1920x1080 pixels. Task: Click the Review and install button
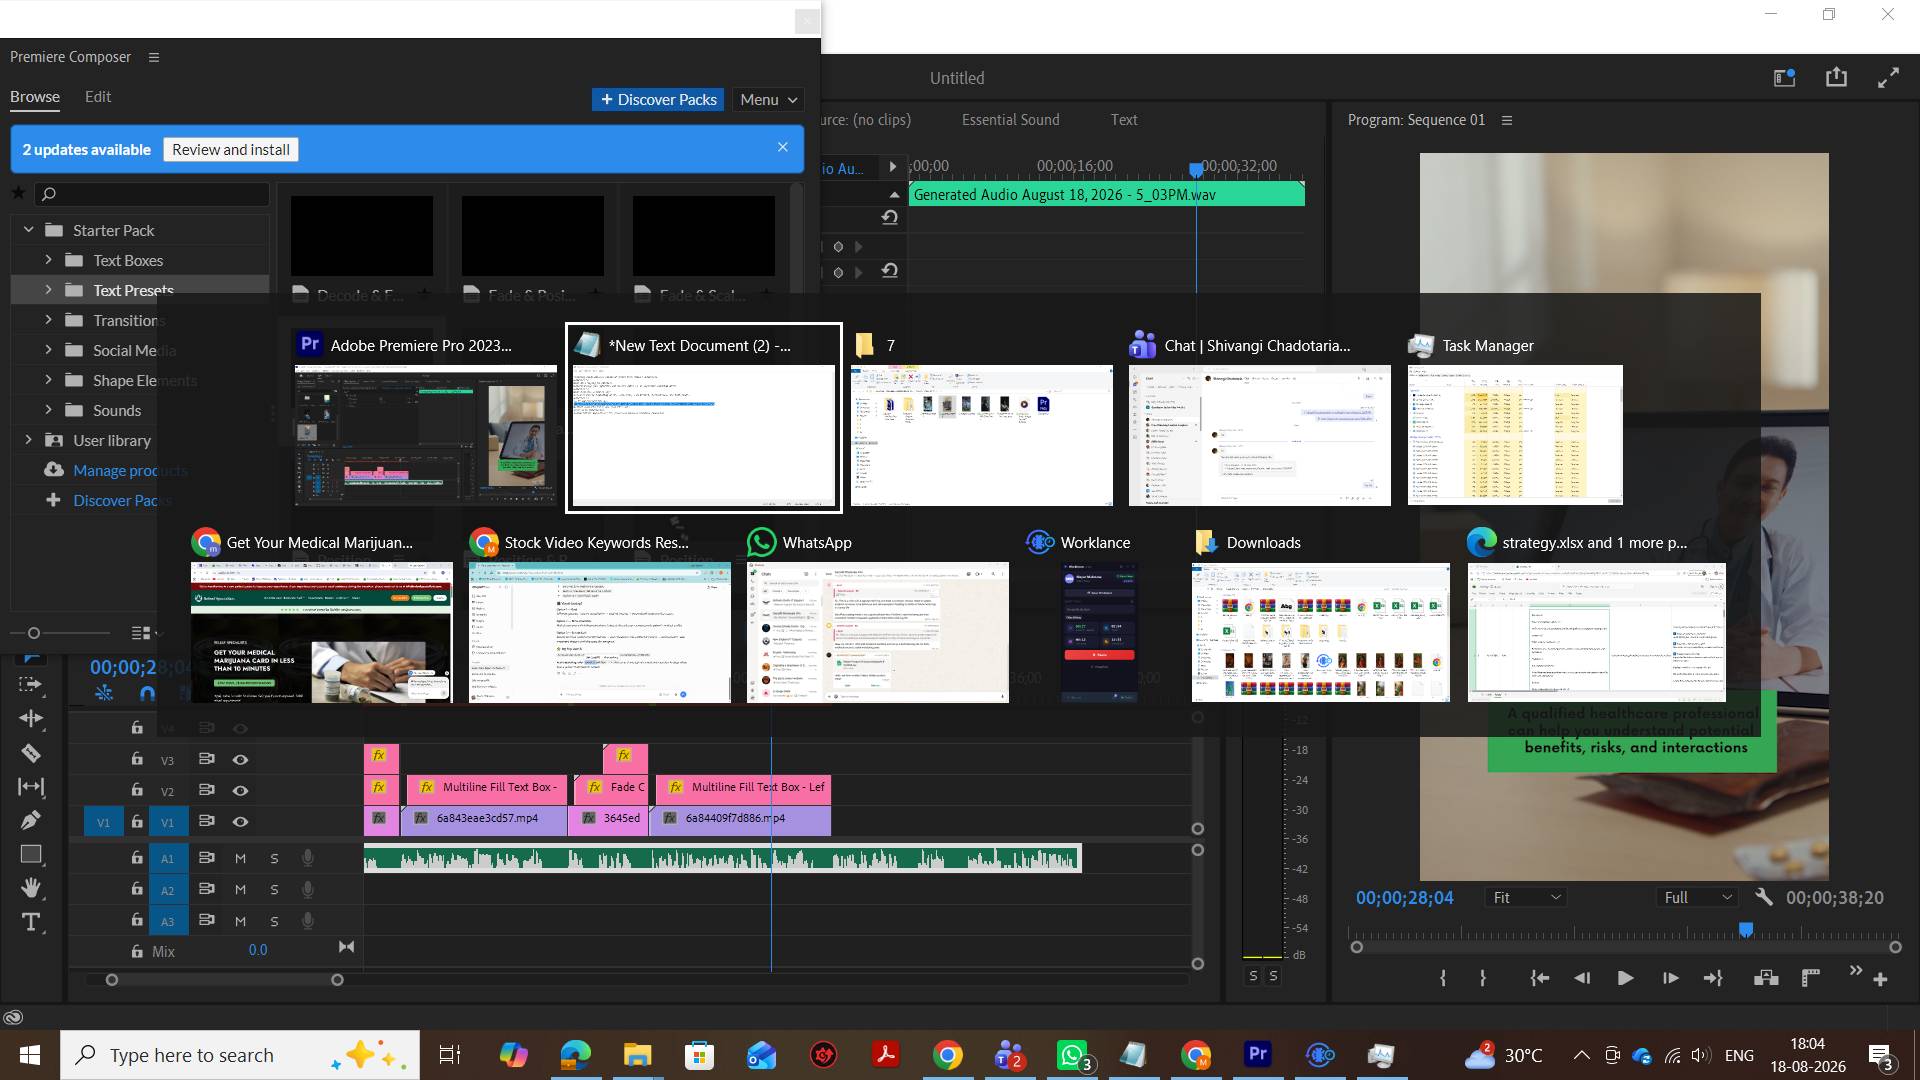point(231,149)
